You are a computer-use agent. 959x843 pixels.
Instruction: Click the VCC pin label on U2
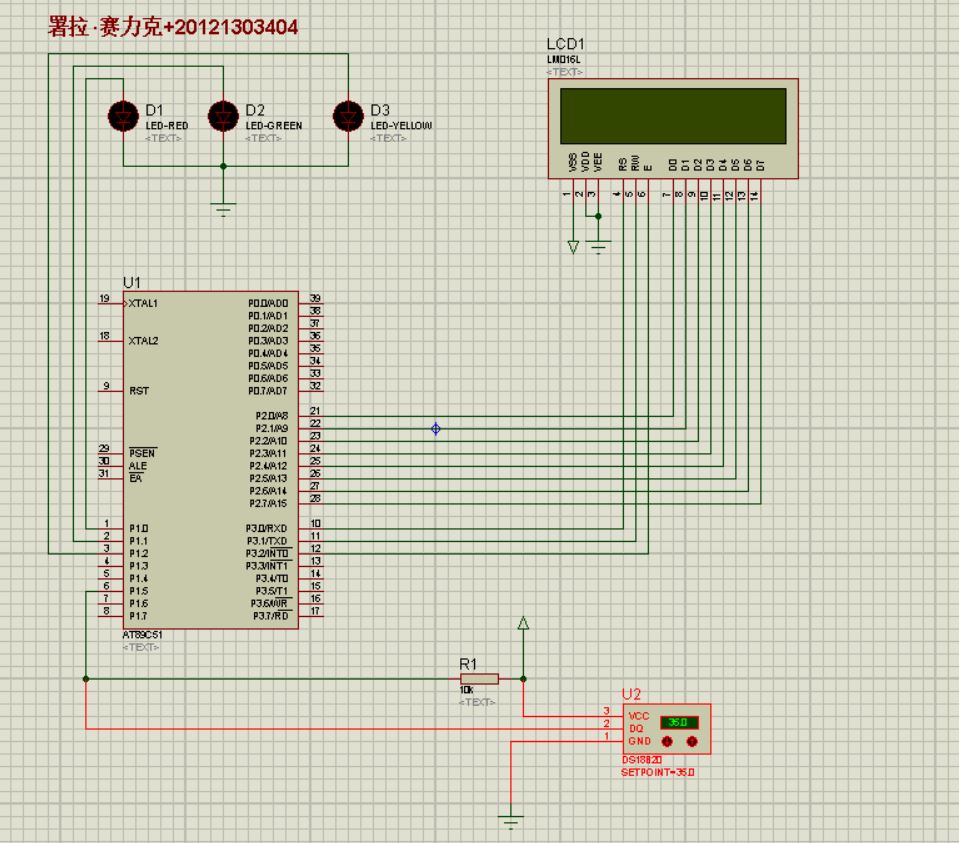point(639,716)
